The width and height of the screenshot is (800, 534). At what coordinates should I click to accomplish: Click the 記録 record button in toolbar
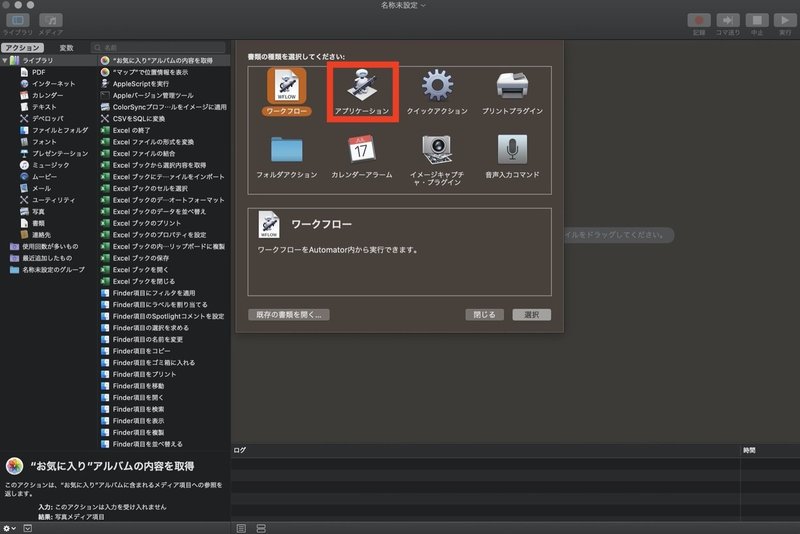coord(699,20)
